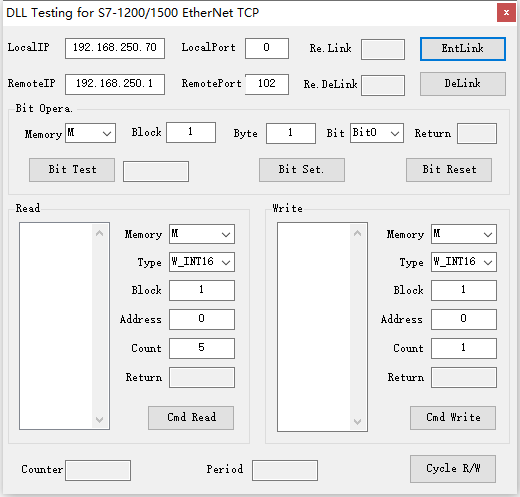The image size is (520, 497).
Task: Click the Cmd Write button
Action: coord(453,418)
